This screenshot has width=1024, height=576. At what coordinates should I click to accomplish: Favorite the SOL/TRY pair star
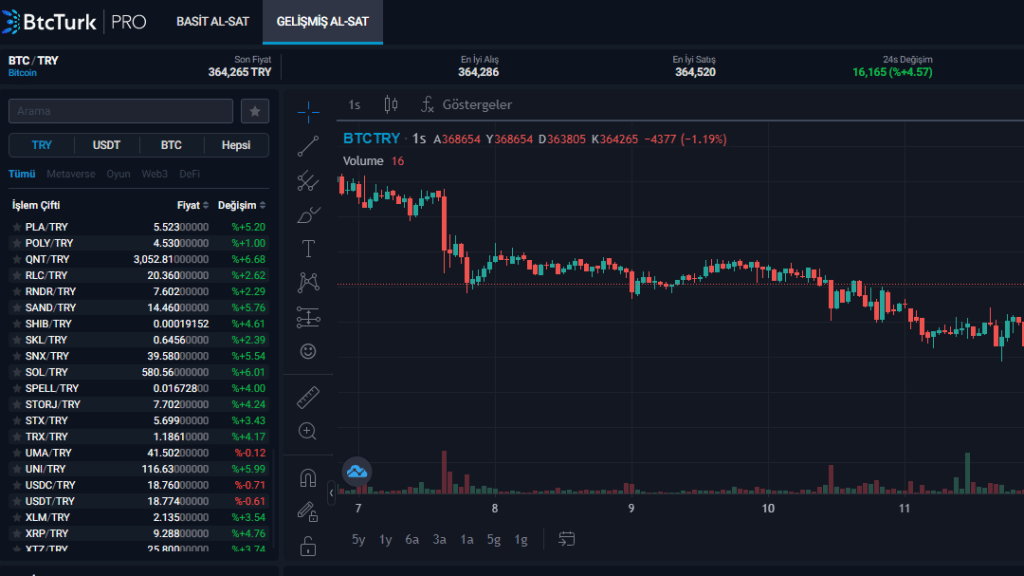click(x=16, y=372)
